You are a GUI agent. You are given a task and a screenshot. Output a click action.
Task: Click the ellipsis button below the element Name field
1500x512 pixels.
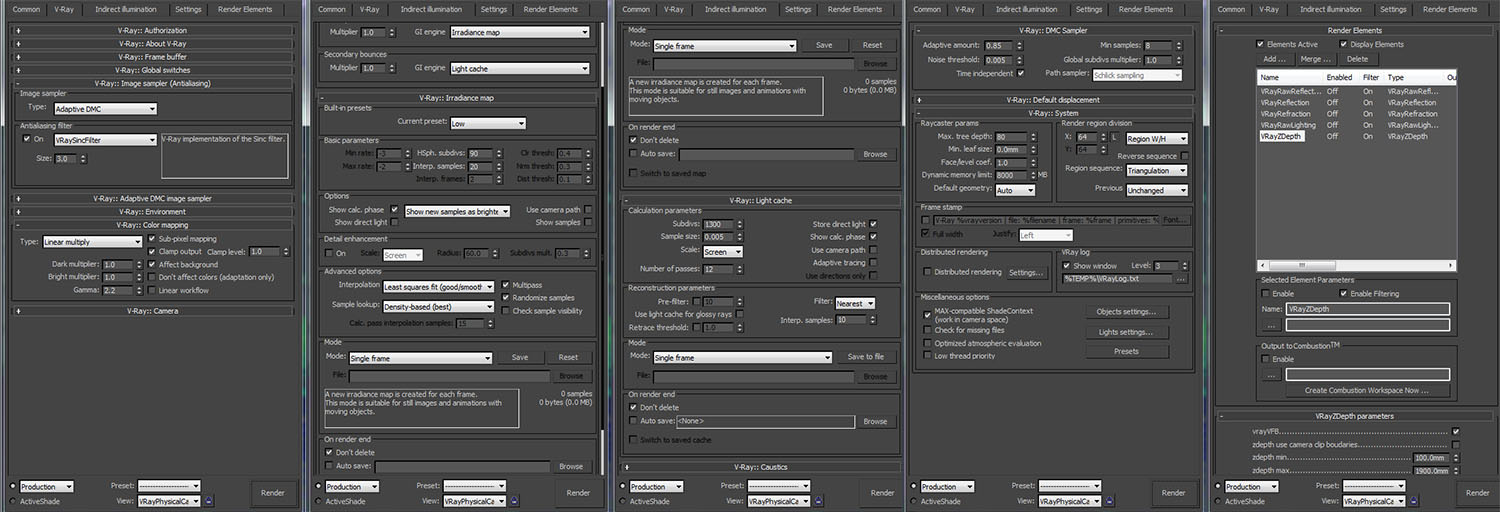[x=1270, y=325]
